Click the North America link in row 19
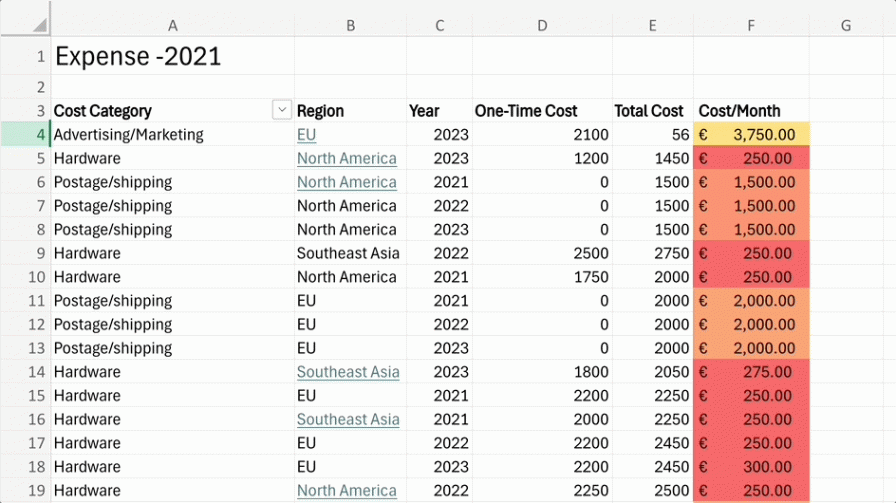 [346, 490]
